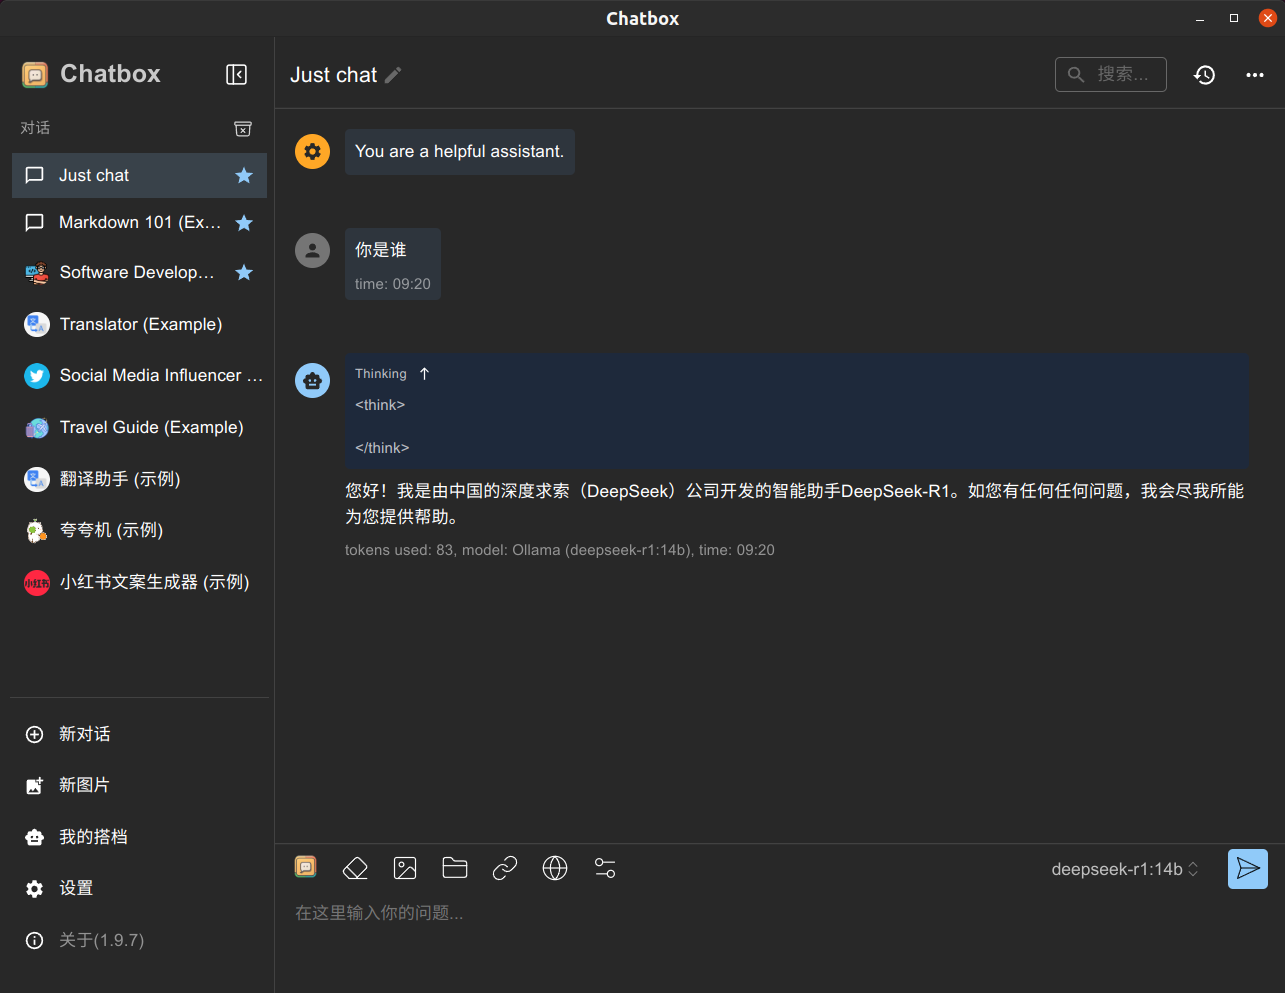Collapse the sidebar panel

(237, 75)
